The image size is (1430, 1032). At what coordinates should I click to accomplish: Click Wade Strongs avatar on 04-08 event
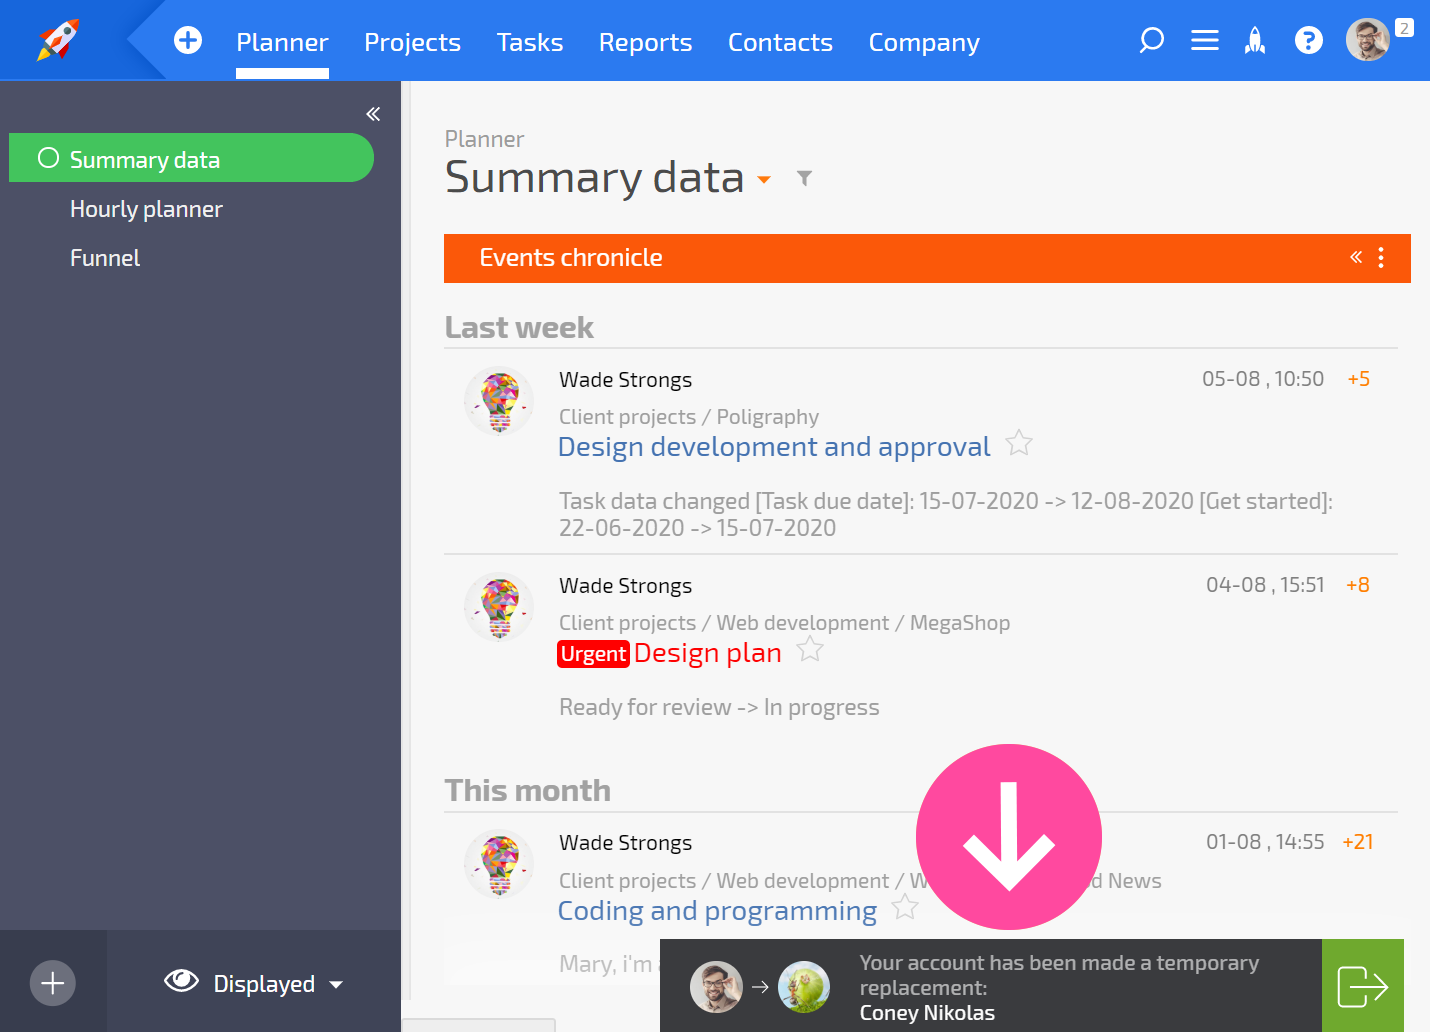[x=499, y=607]
